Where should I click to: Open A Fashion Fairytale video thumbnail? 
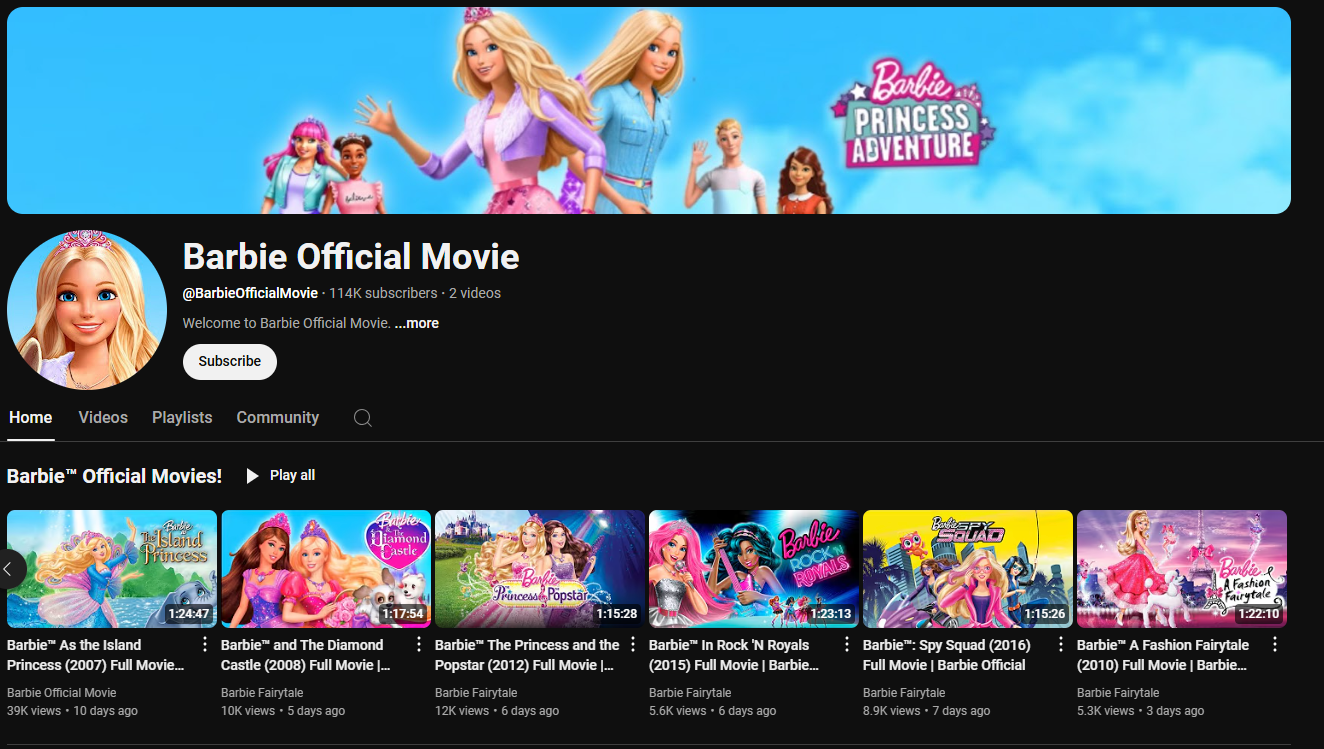pos(1182,569)
